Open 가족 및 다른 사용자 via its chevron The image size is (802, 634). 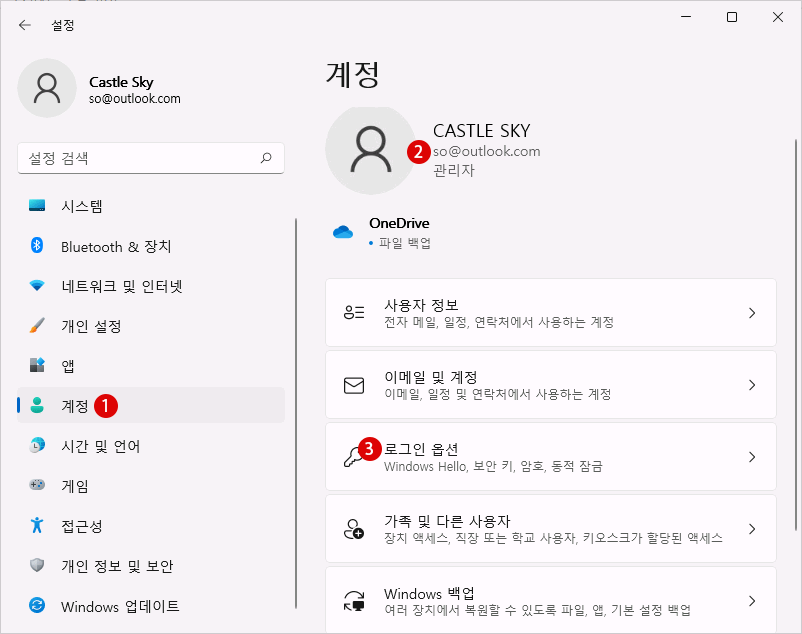752,529
